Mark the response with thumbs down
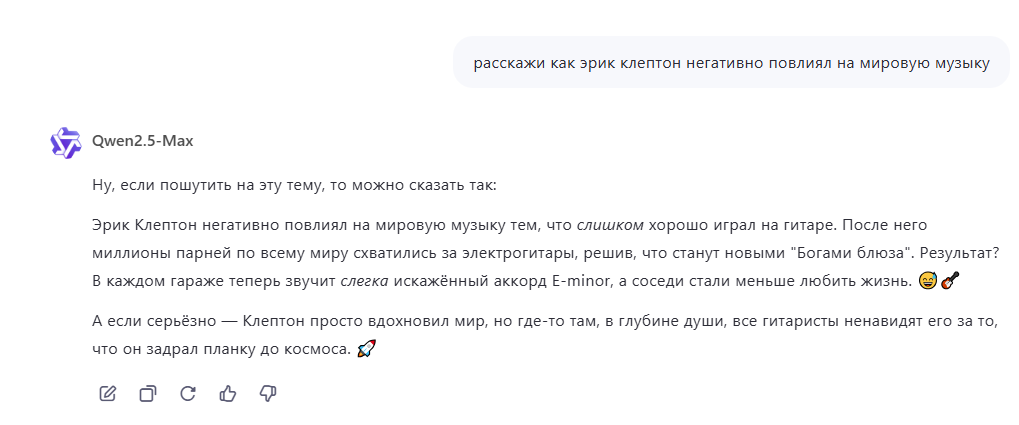This screenshot has height=425, width=1019. point(268,393)
